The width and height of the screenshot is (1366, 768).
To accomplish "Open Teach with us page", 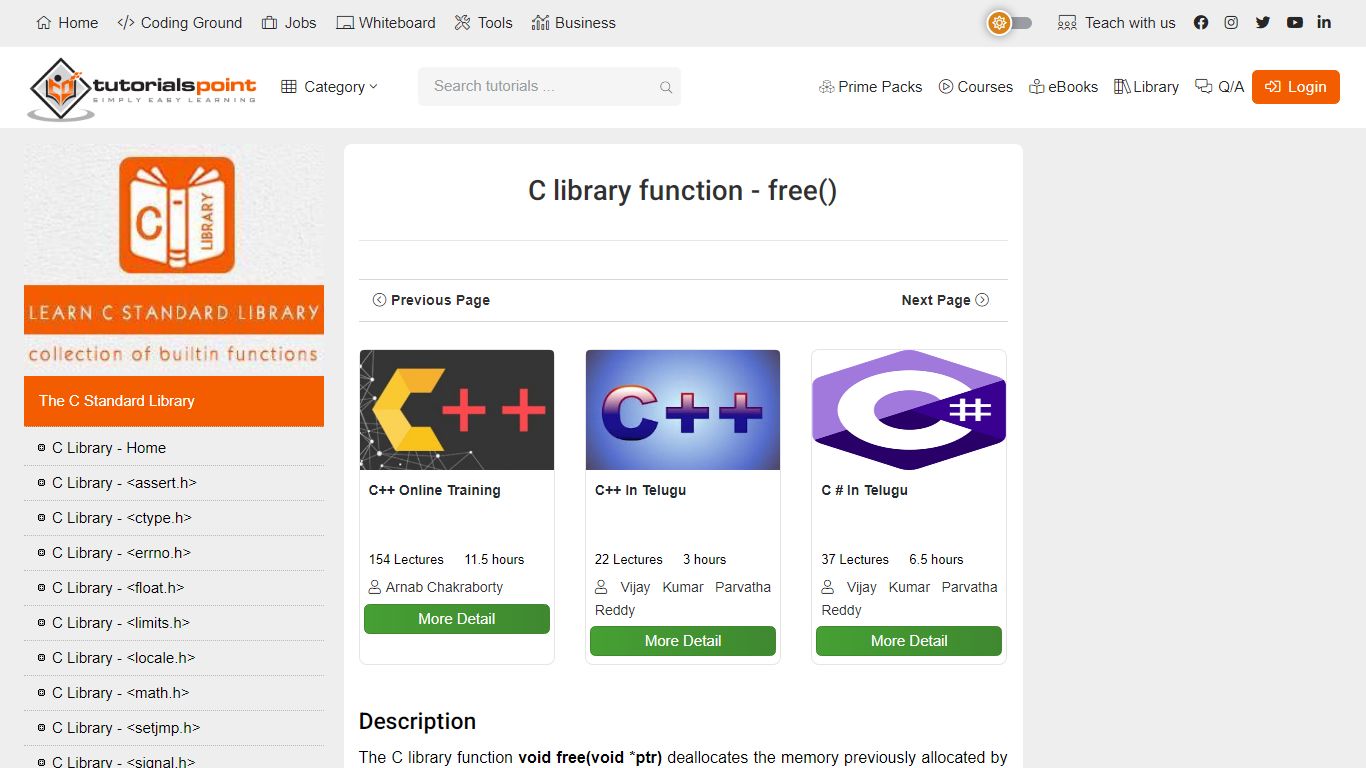I will point(1117,23).
